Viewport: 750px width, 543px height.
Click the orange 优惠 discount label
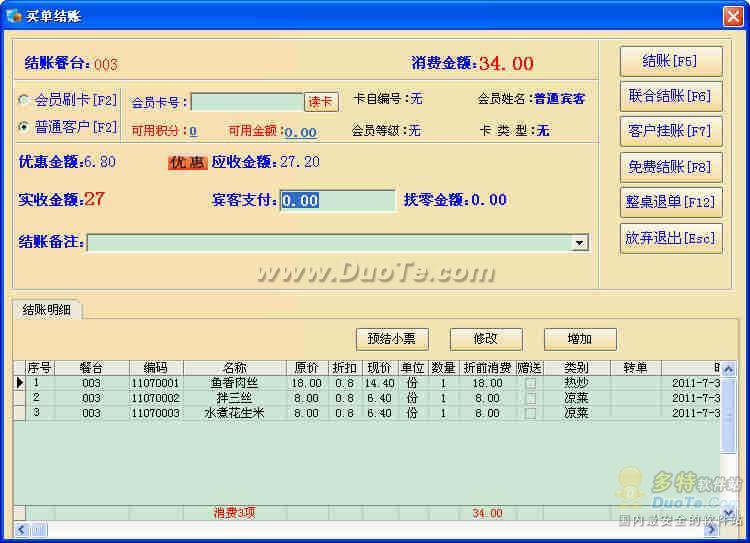pyautogui.click(x=188, y=163)
